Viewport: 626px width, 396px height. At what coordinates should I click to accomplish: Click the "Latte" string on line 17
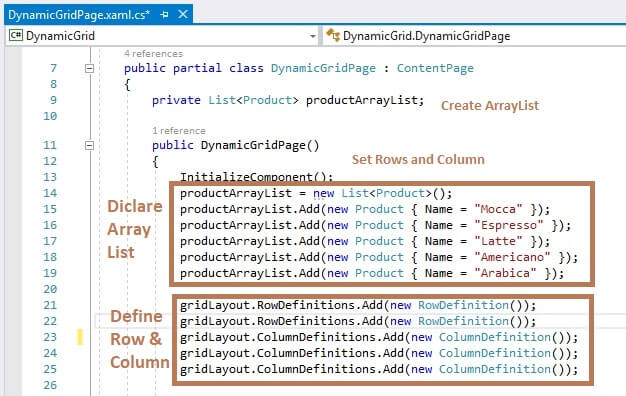[498, 241]
